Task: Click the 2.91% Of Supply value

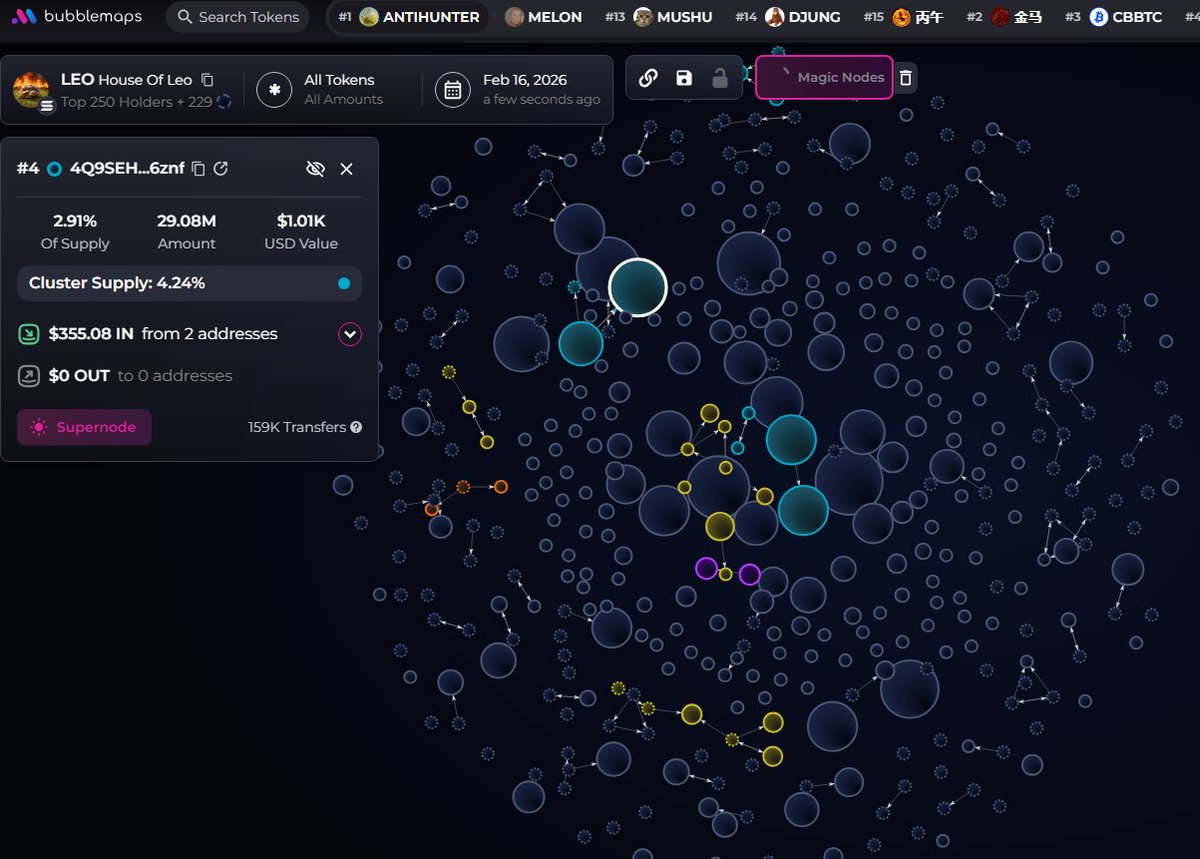Action: tap(75, 221)
